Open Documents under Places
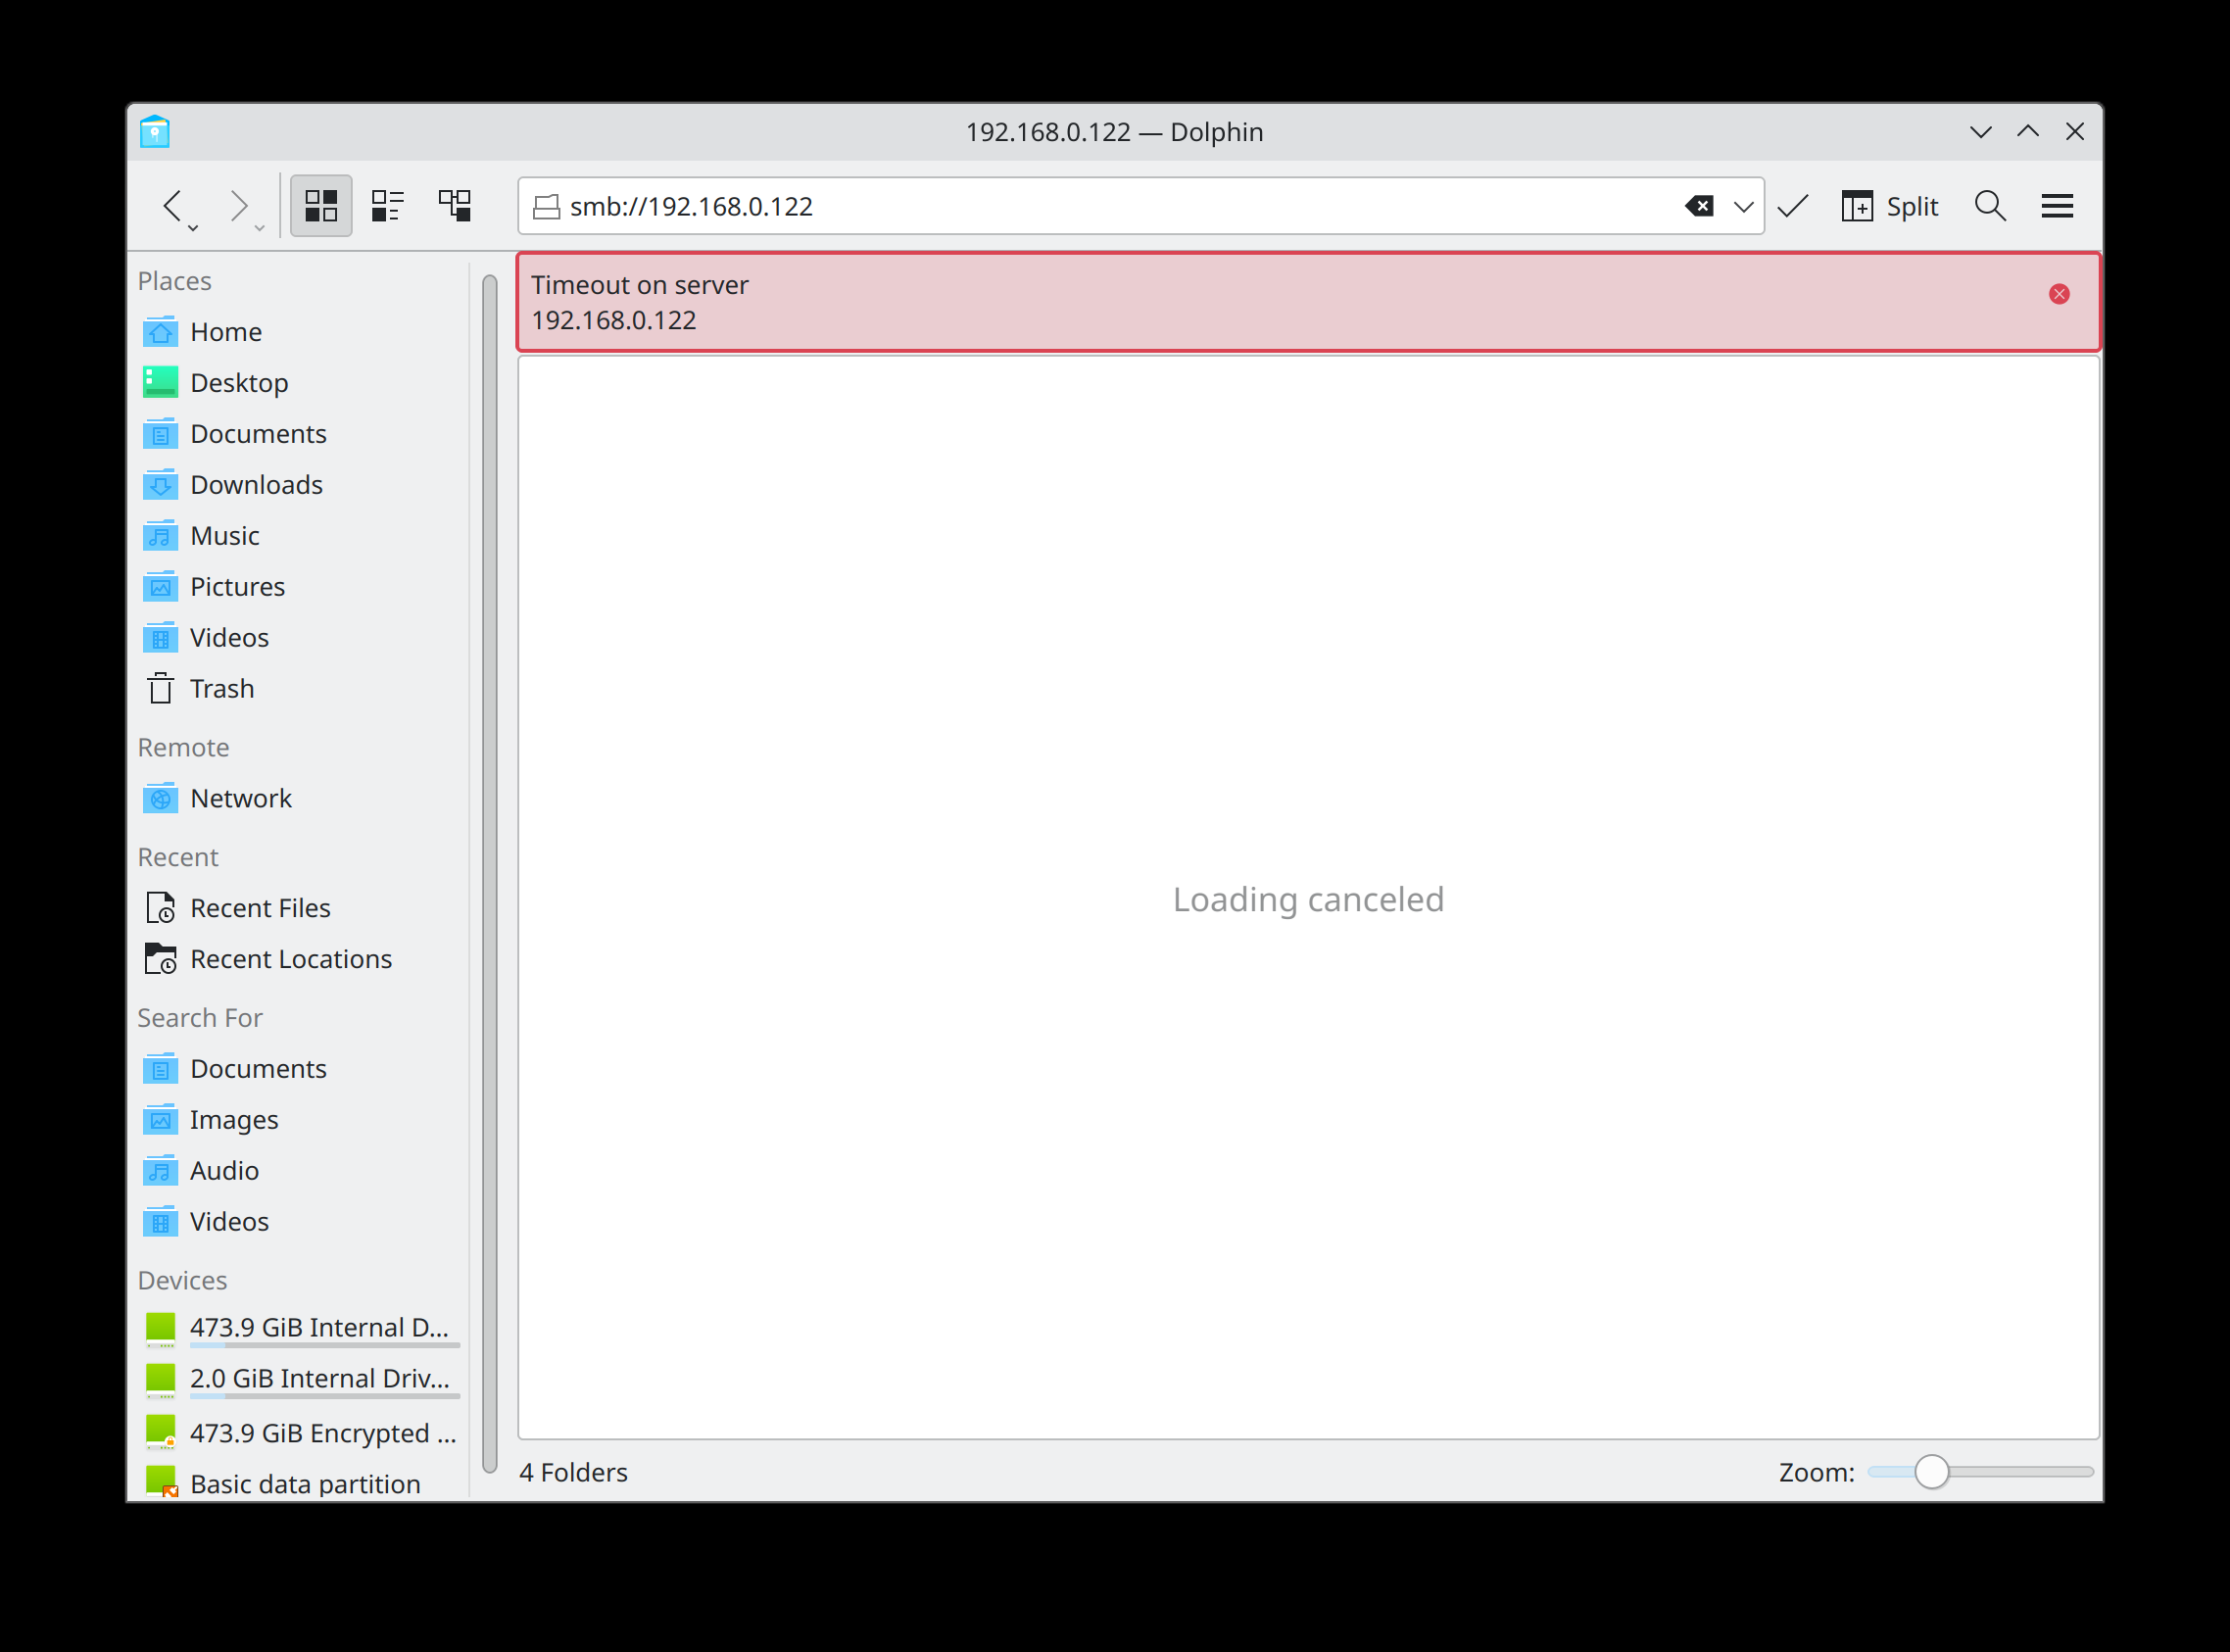2230x1652 pixels. pyautogui.click(x=300, y=434)
